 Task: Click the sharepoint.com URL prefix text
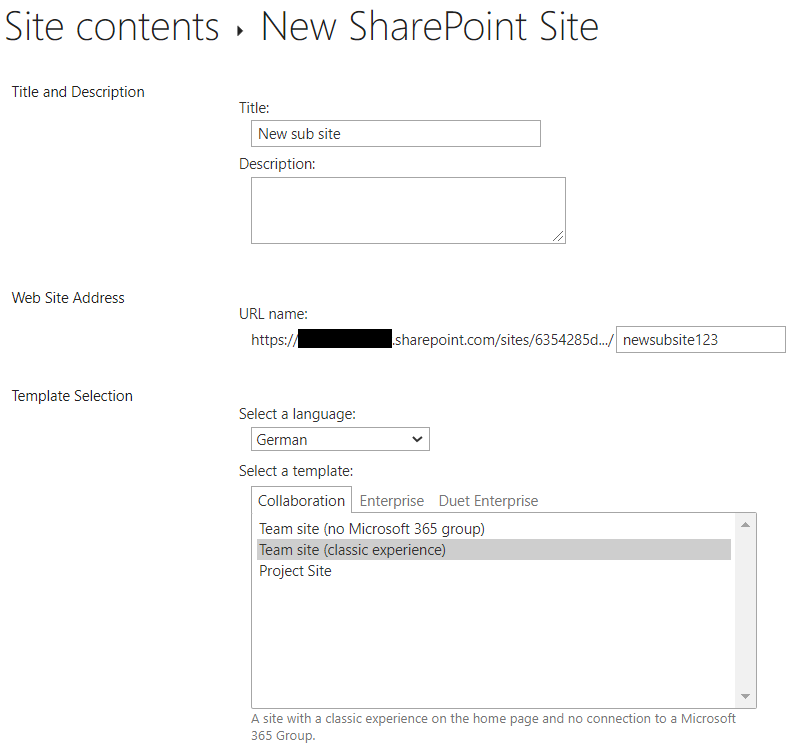pyautogui.click(x=432, y=340)
